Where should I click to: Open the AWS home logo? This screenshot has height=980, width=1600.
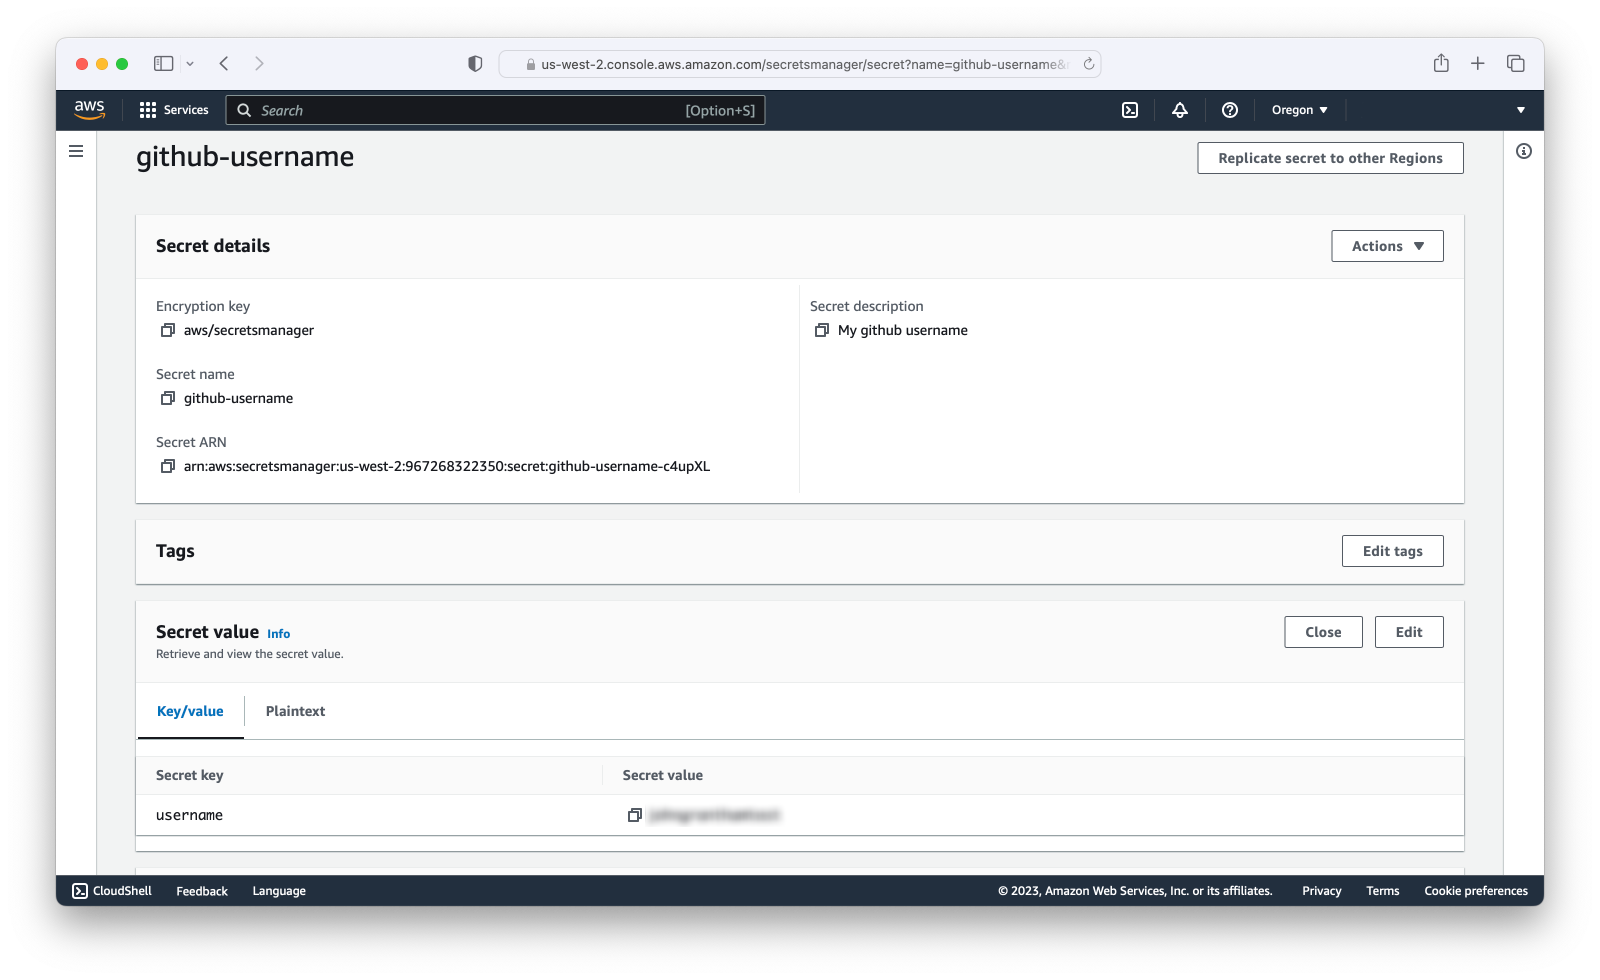pos(89,110)
